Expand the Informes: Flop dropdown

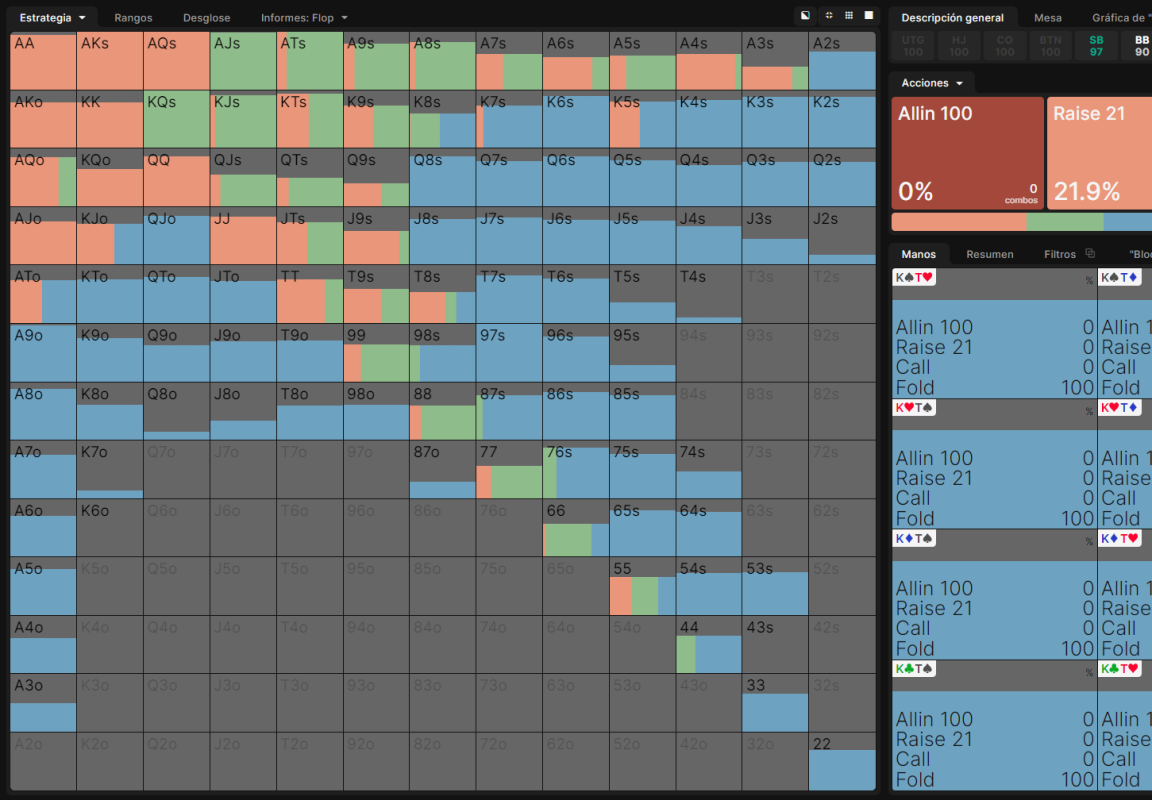point(304,18)
